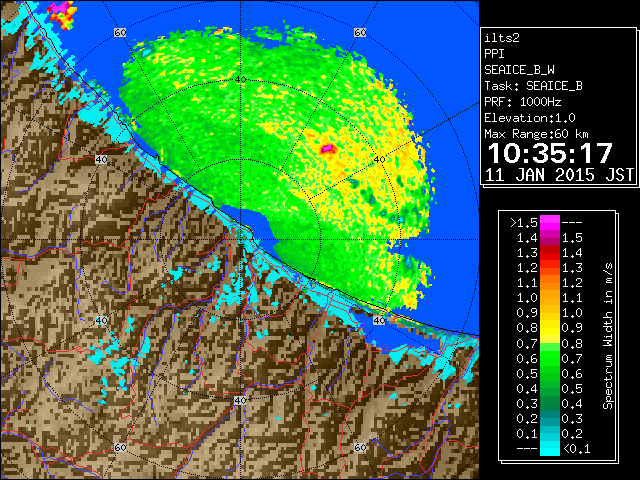Click the '60' range label at bottom left
Image resolution: width=640 pixels, height=480 pixels.
click(x=120, y=447)
